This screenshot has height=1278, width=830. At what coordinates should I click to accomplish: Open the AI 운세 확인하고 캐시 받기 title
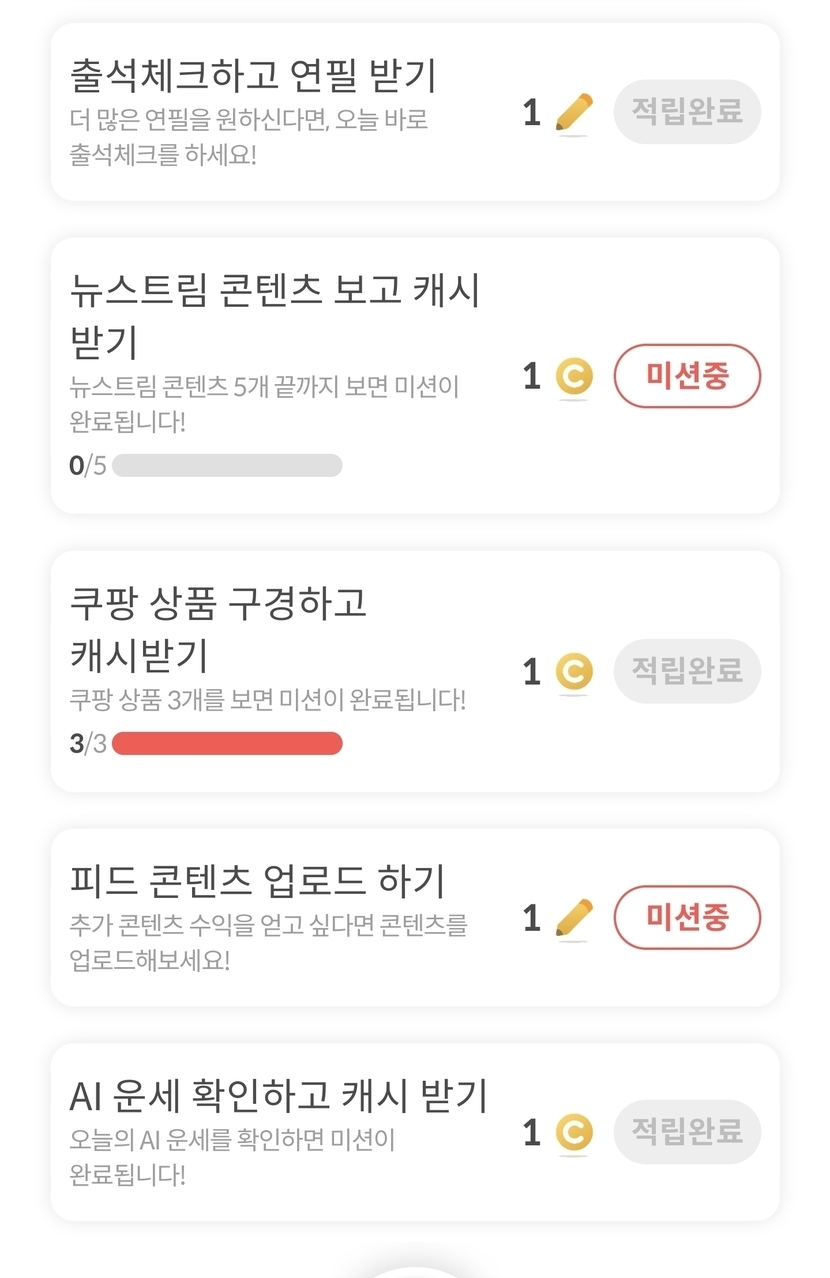279,1096
